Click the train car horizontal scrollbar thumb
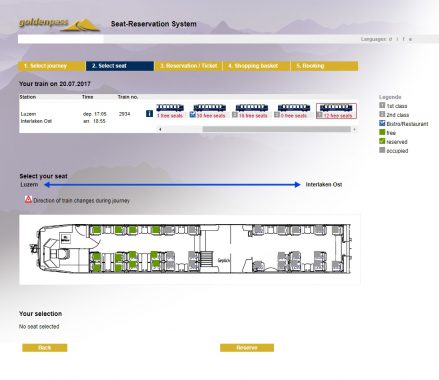The image size is (439, 380). click(x=277, y=129)
